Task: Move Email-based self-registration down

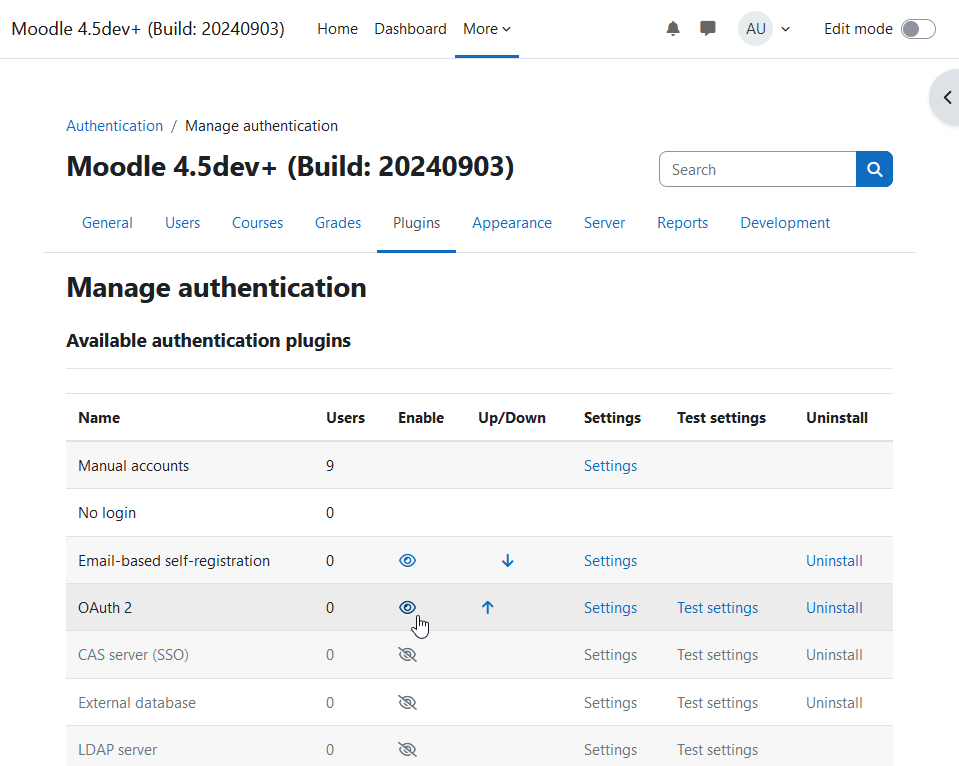Action: [508, 560]
